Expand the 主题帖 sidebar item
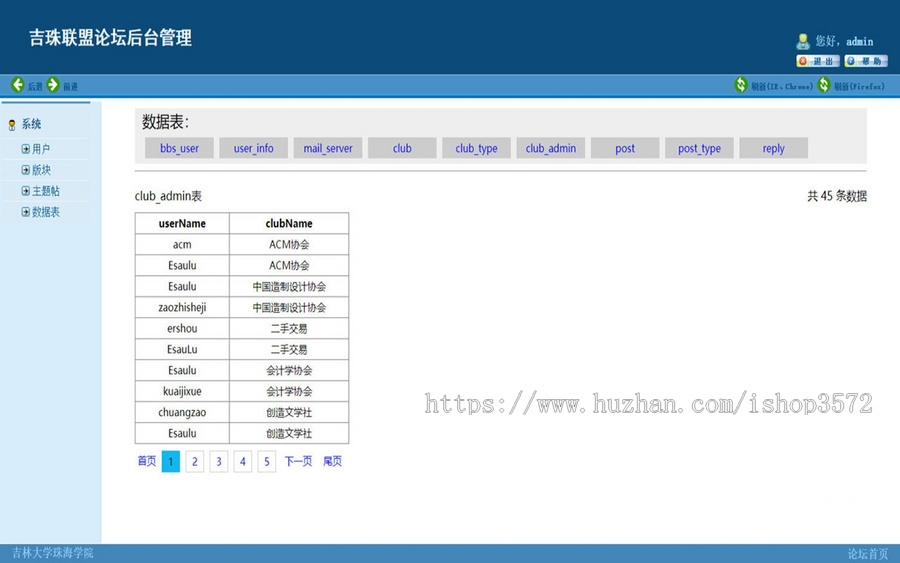The height and width of the screenshot is (563, 900). (41, 191)
